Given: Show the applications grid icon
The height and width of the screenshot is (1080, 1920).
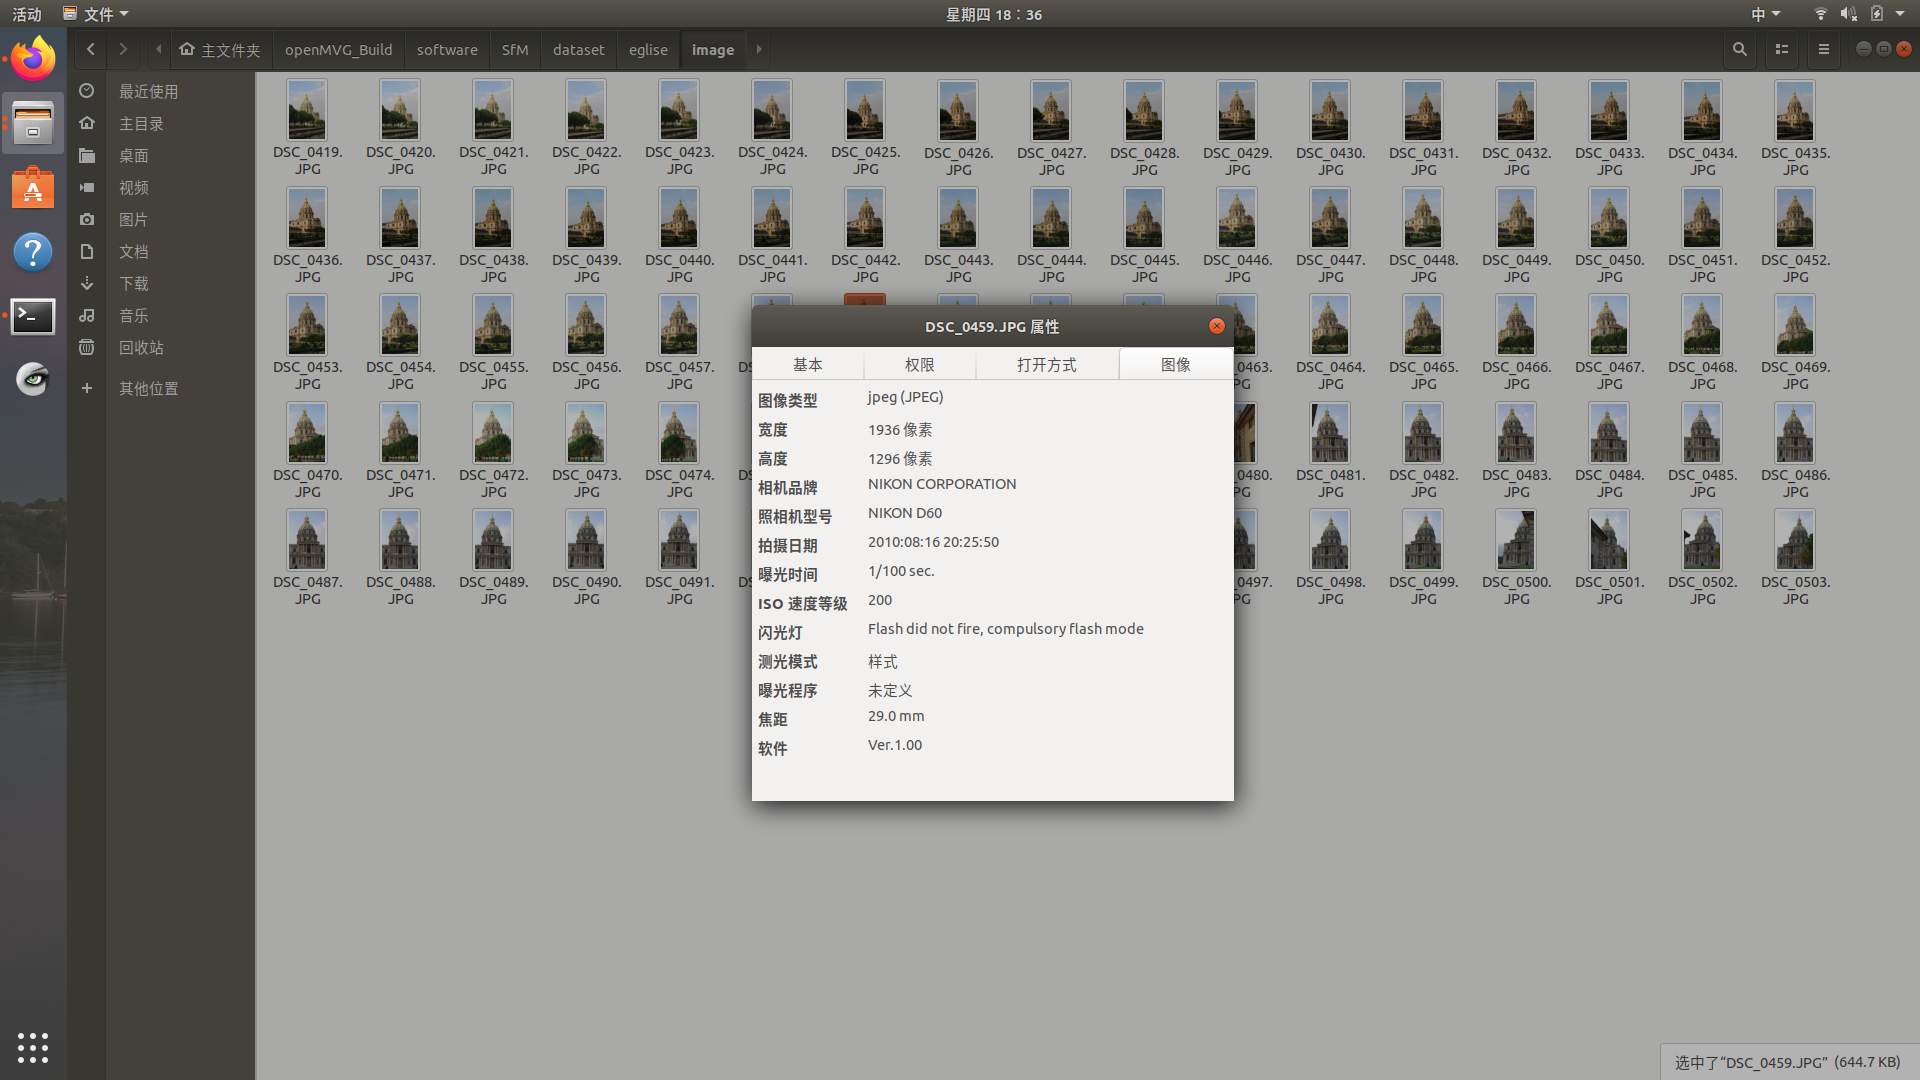Looking at the screenshot, I should pyautogui.click(x=33, y=1047).
